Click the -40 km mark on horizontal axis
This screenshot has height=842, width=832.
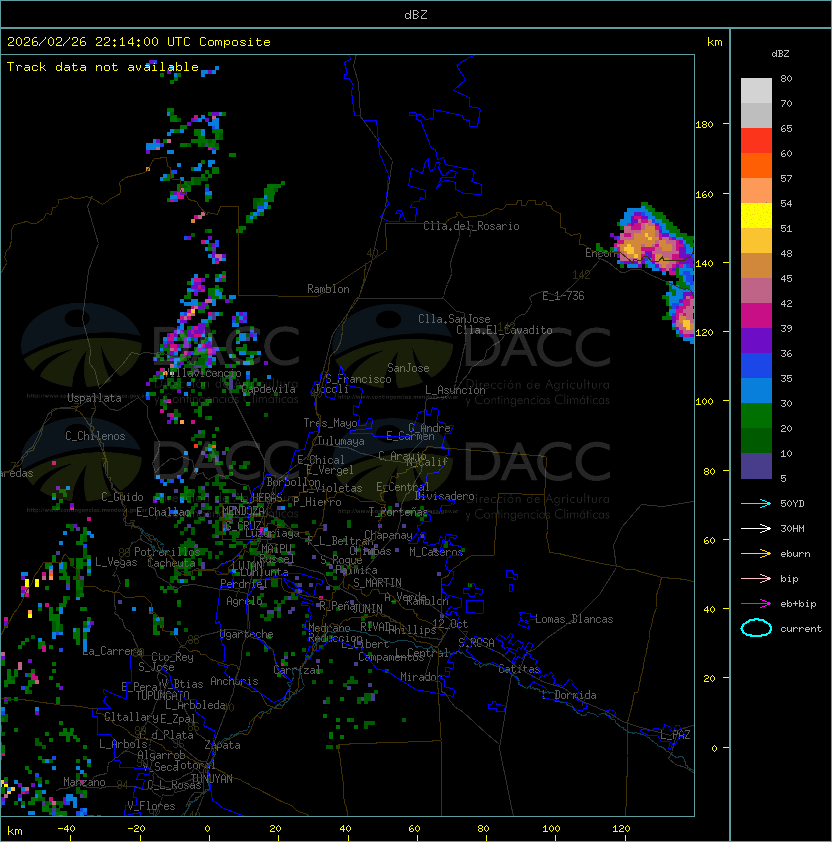(66, 829)
